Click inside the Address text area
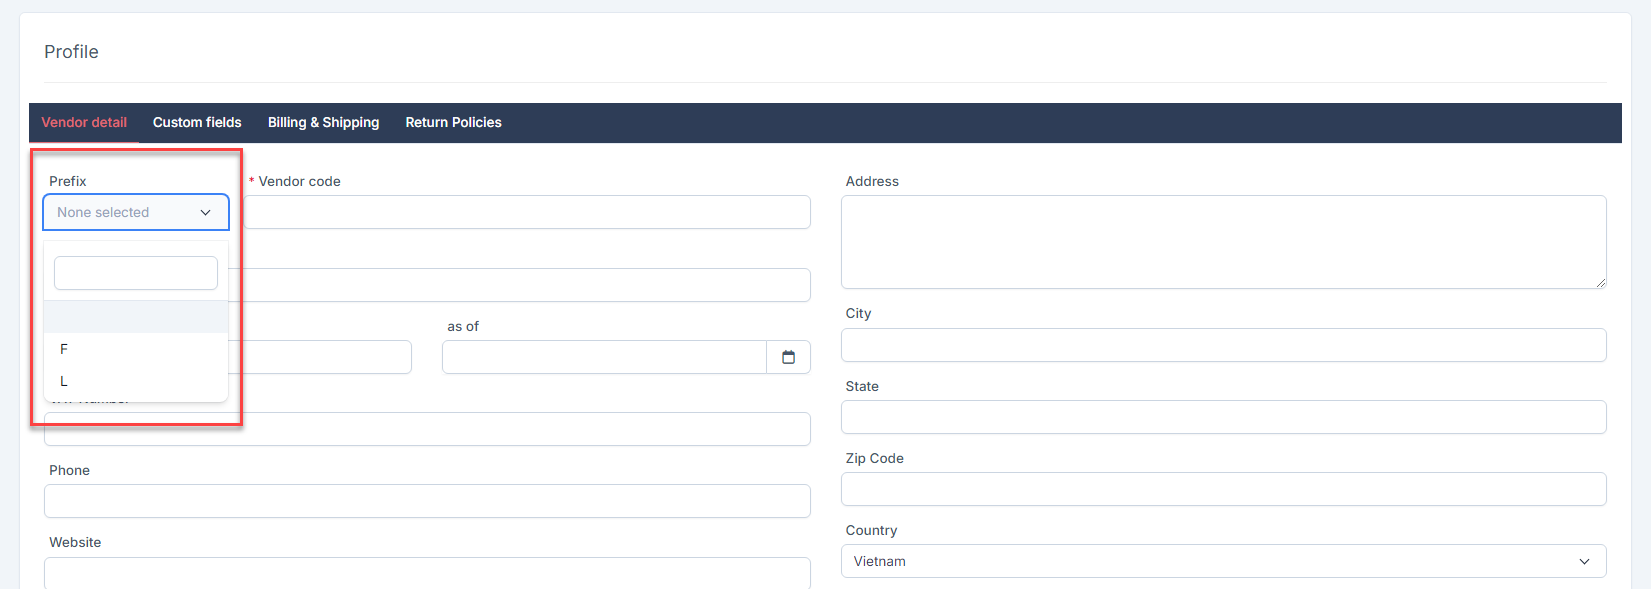 [1223, 242]
